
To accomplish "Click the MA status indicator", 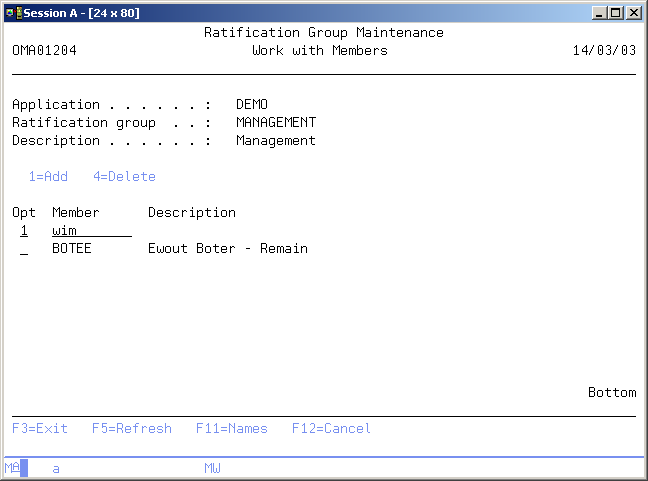I will pyautogui.click(x=12, y=468).
